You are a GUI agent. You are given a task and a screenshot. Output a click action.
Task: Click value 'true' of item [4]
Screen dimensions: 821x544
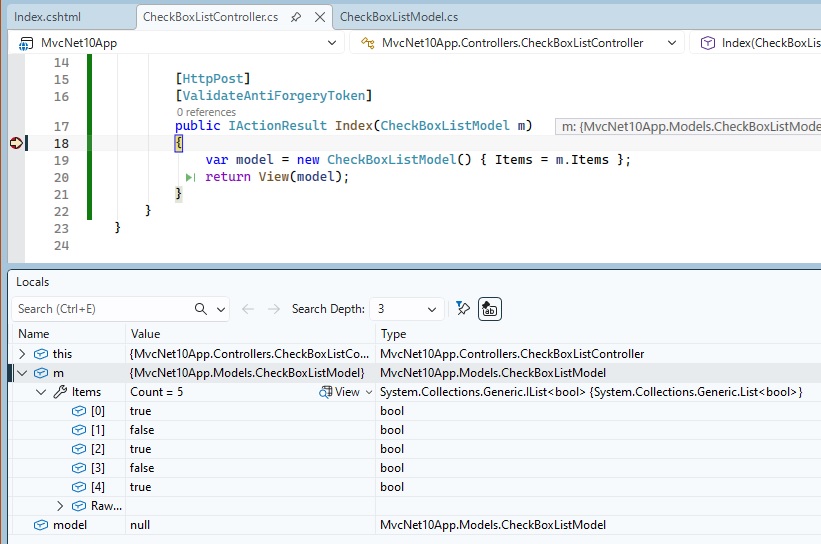[140, 487]
